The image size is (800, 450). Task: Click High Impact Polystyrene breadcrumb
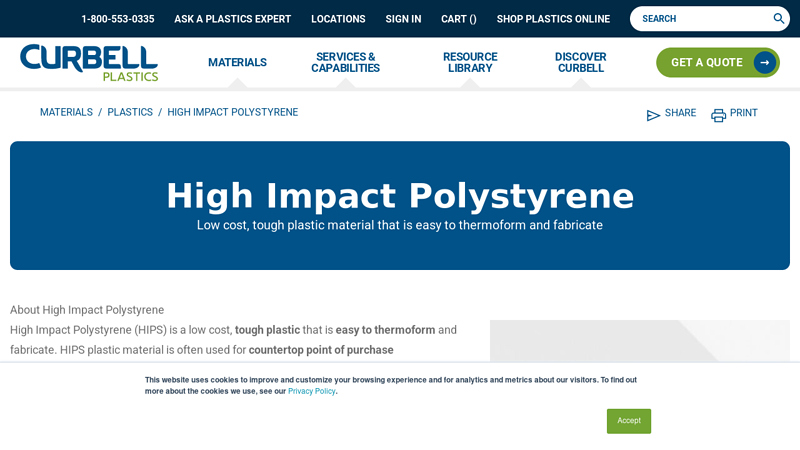(233, 112)
